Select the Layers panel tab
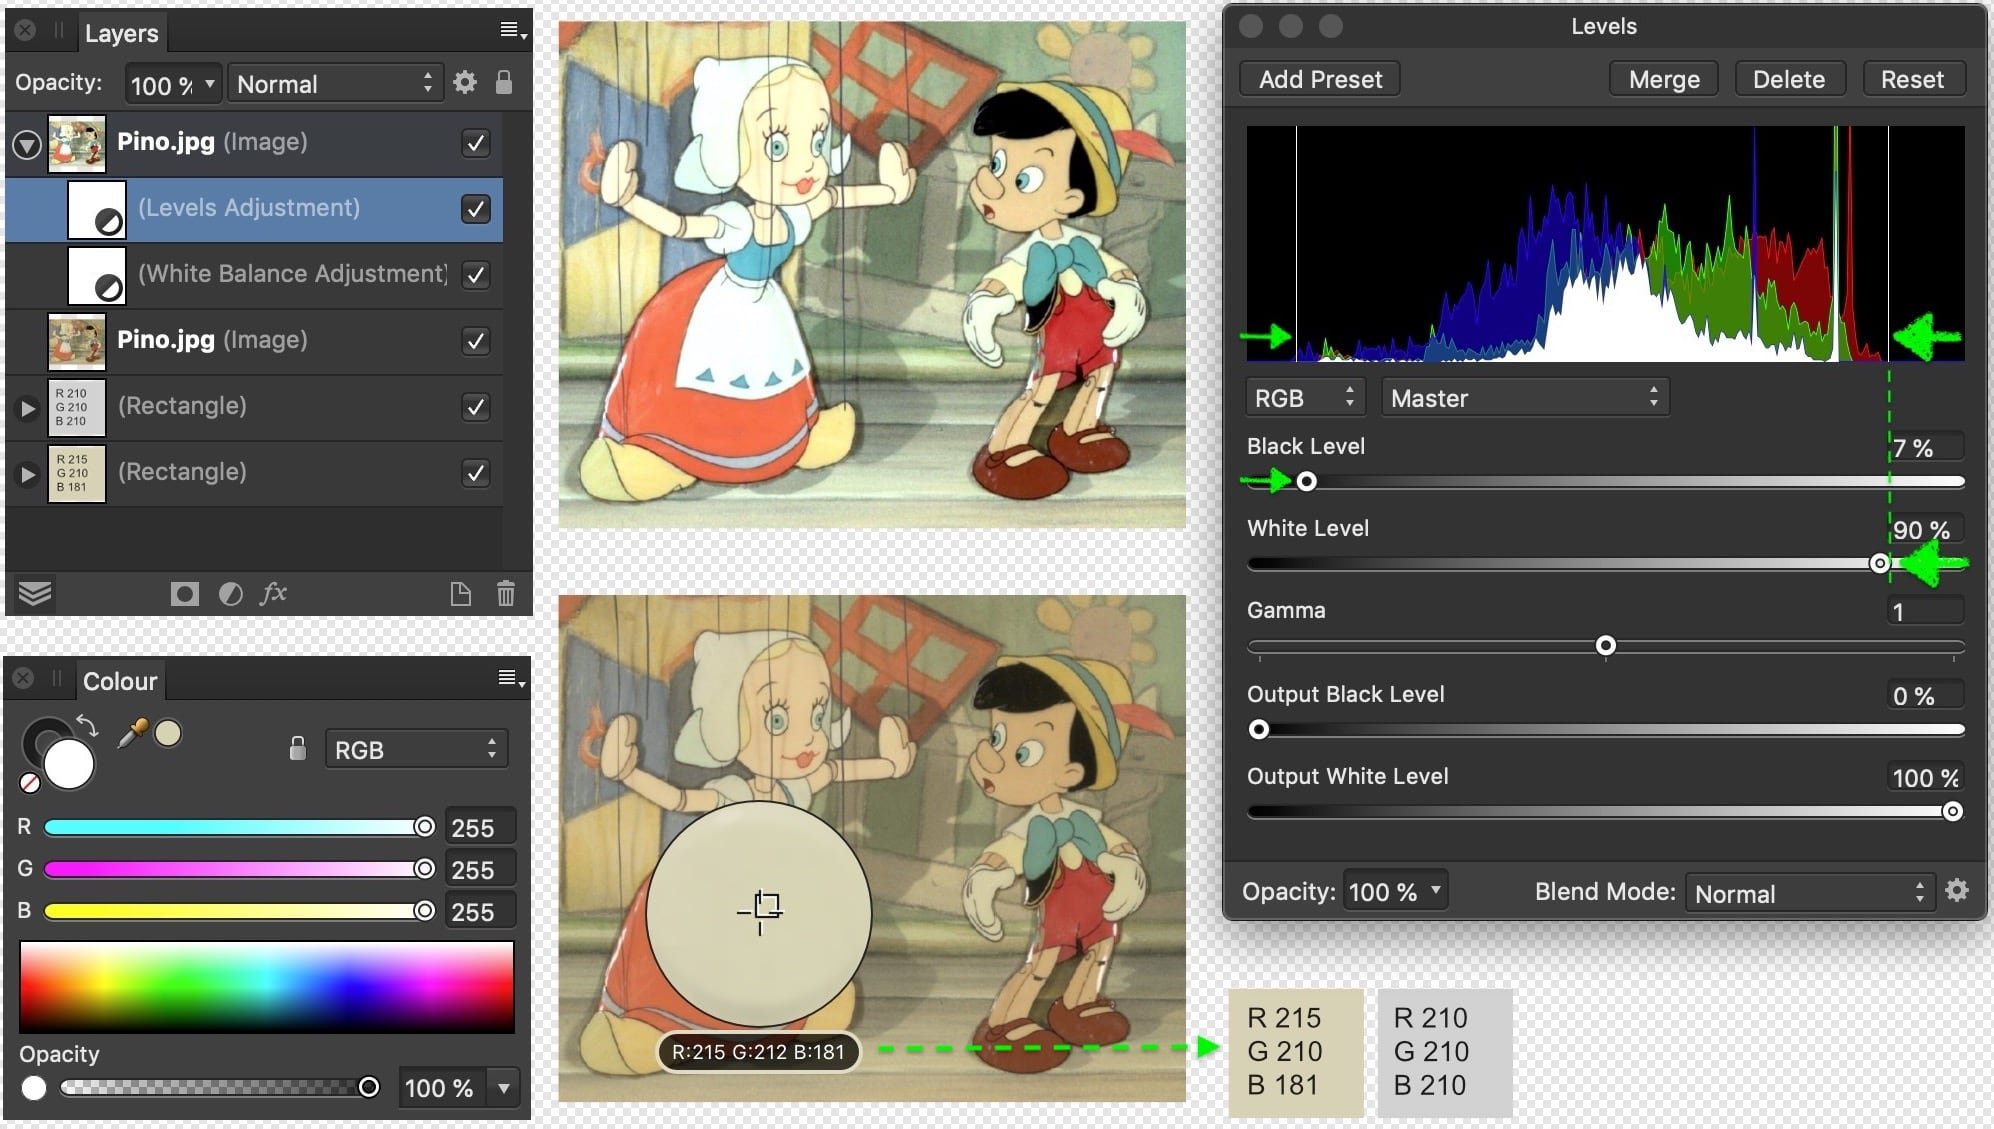Viewport: 1994px width, 1129px height. click(x=121, y=33)
